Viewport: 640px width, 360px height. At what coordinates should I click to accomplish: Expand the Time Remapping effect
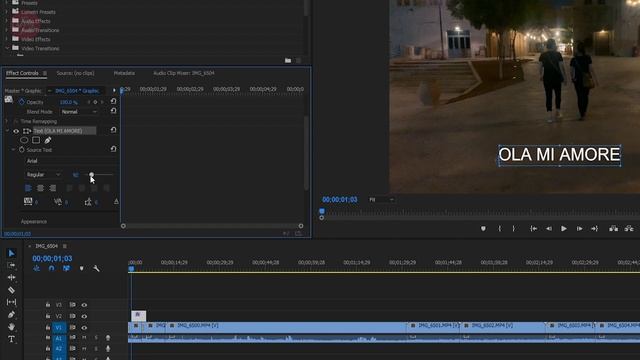click(7, 121)
